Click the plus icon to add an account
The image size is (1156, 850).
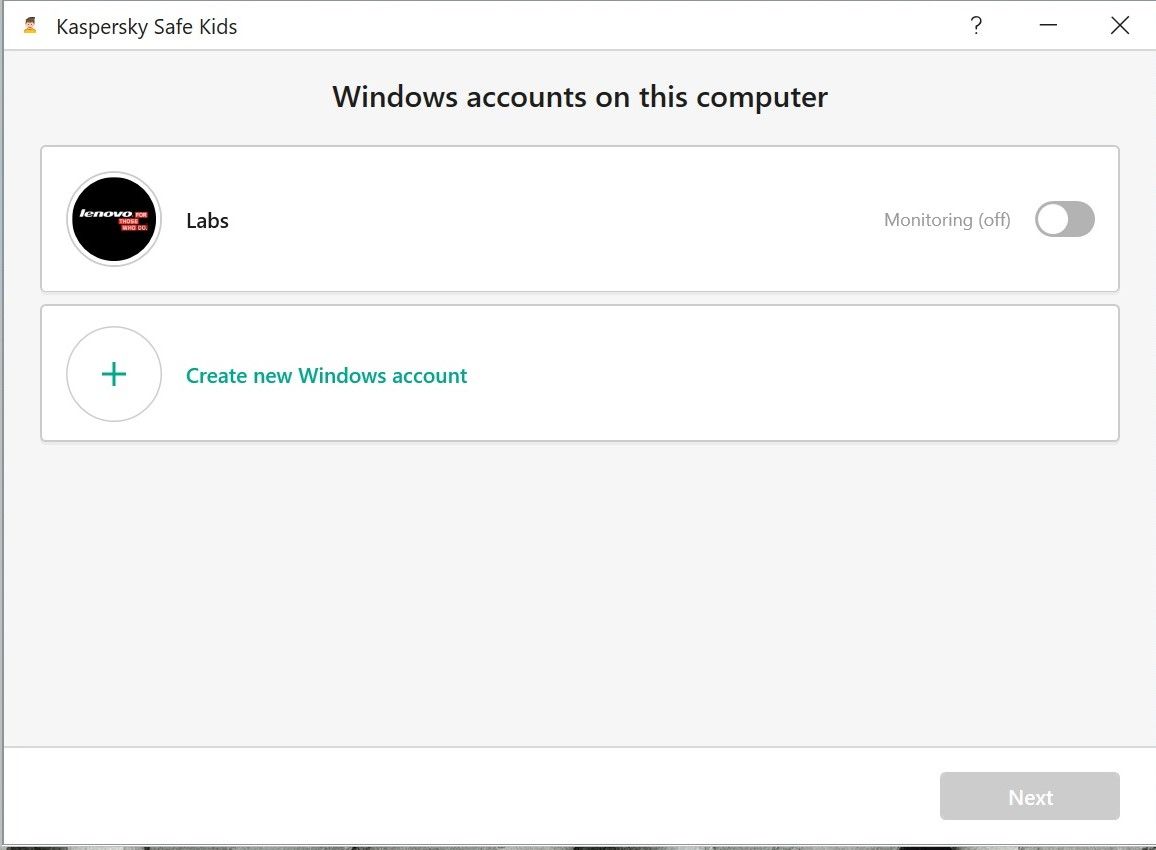click(x=113, y=374)
